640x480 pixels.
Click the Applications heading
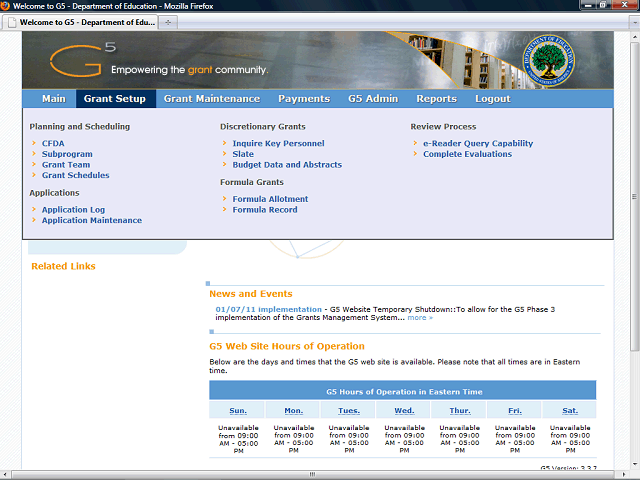(x=54, y=193)
